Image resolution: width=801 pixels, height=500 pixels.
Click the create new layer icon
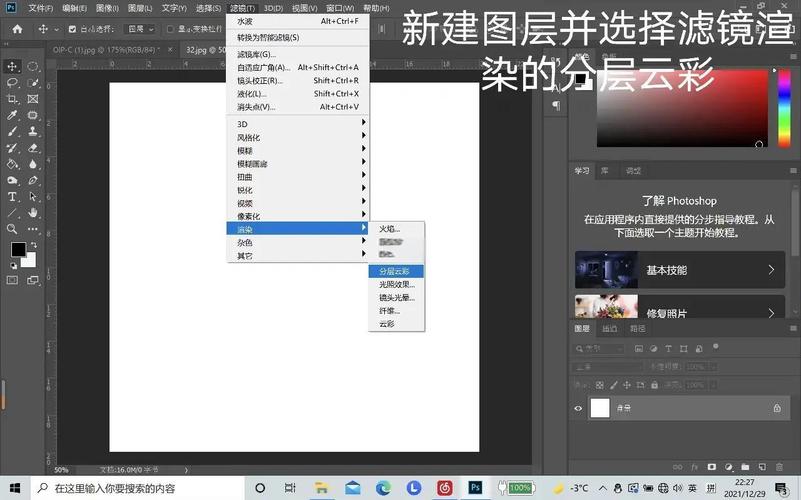click(x=762, y=467)
